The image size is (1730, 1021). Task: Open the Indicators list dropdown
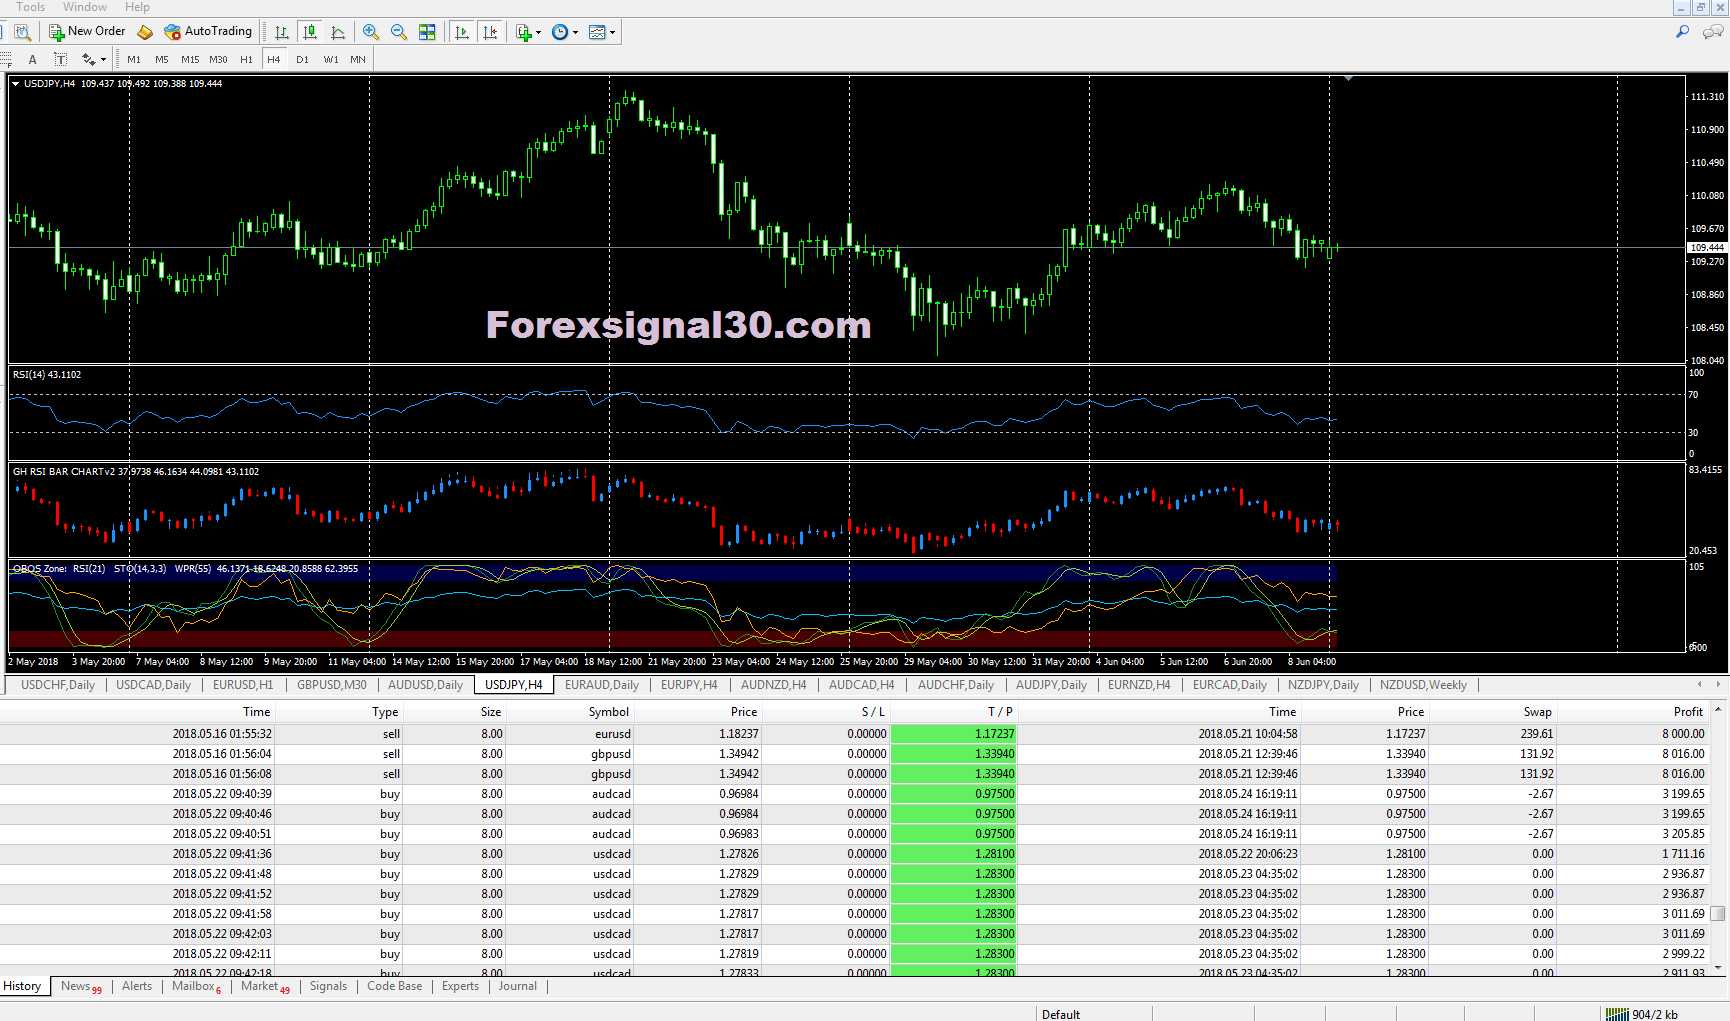(x=528, y=32)
